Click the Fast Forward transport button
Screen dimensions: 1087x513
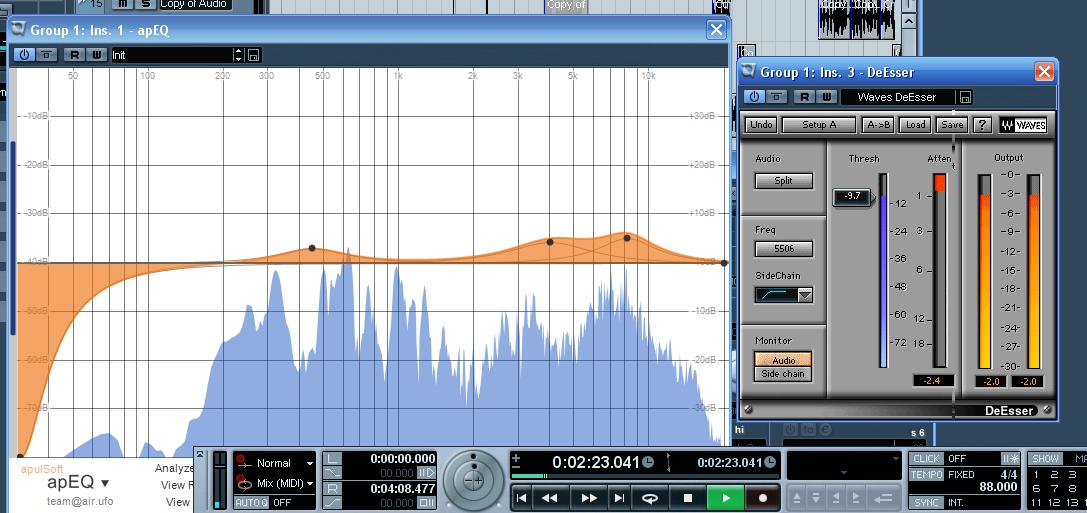589,498
